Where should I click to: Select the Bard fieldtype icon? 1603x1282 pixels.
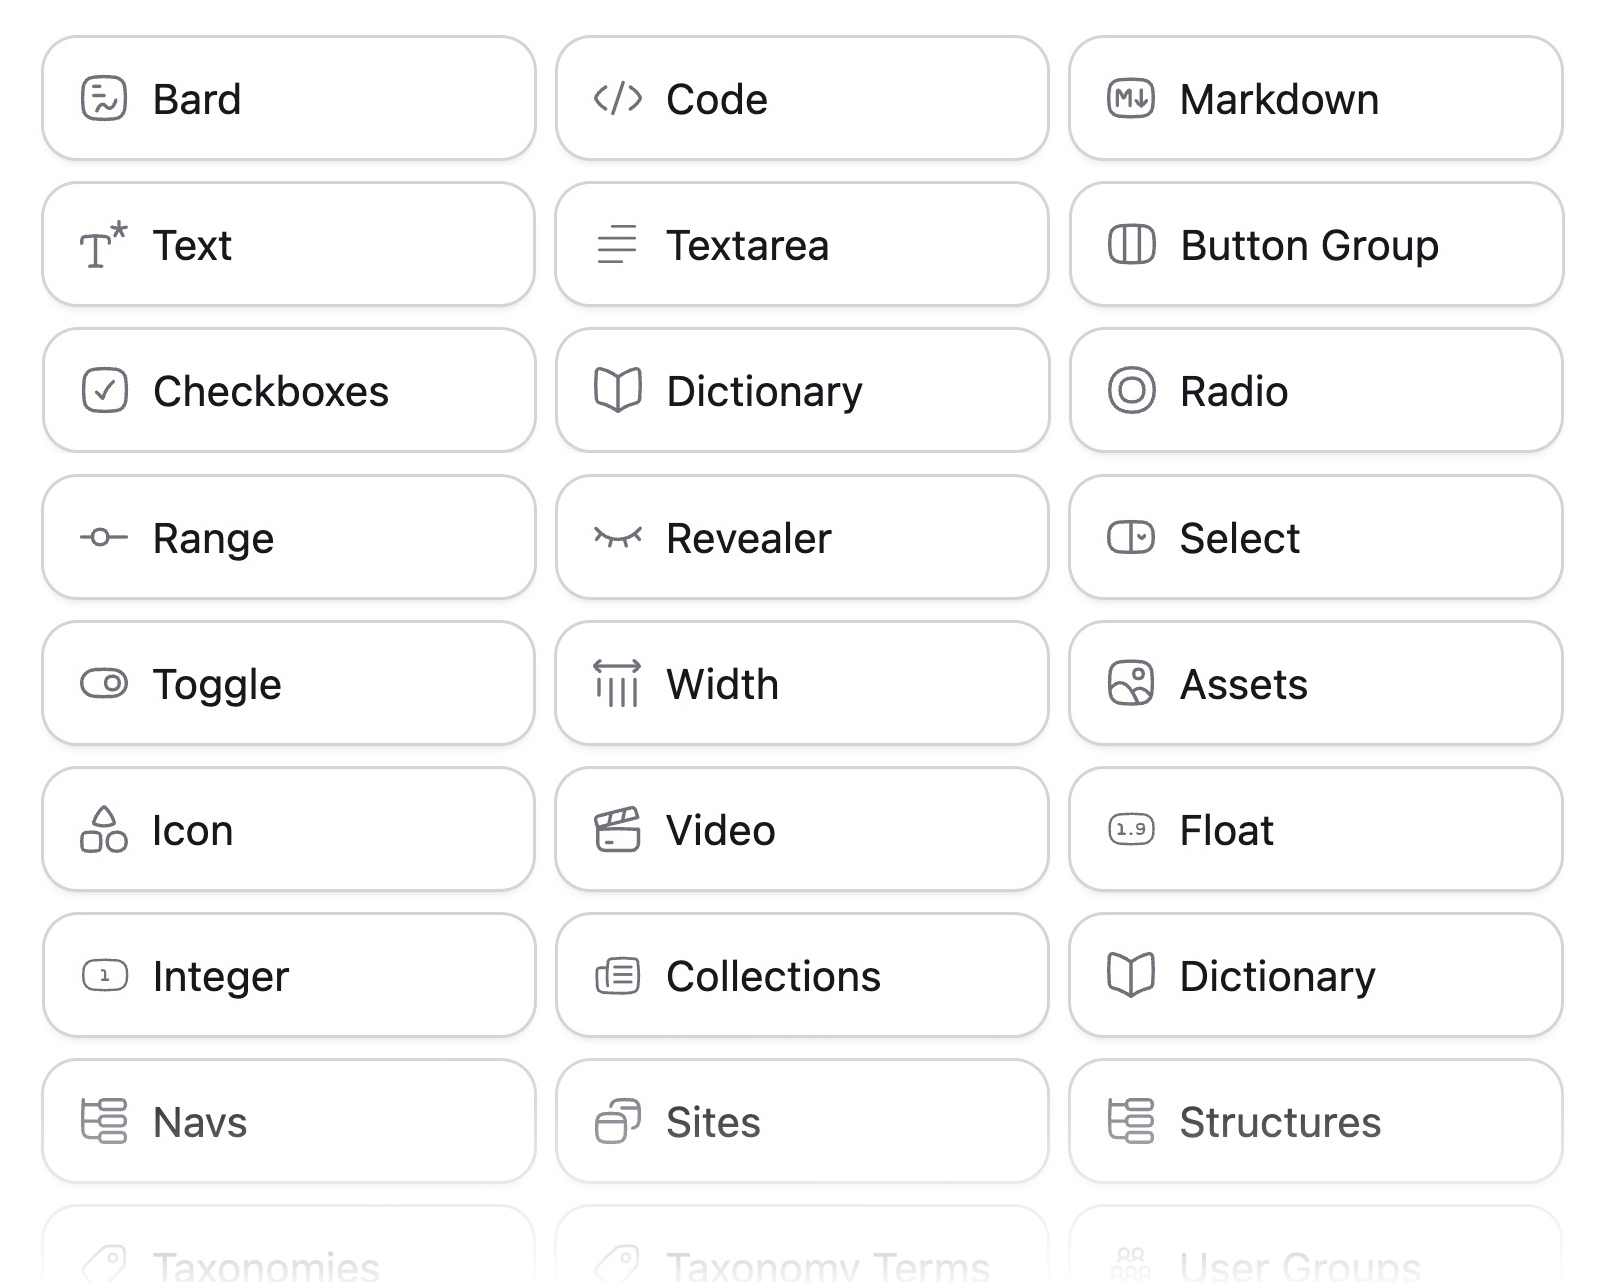(x=103, y=98)
